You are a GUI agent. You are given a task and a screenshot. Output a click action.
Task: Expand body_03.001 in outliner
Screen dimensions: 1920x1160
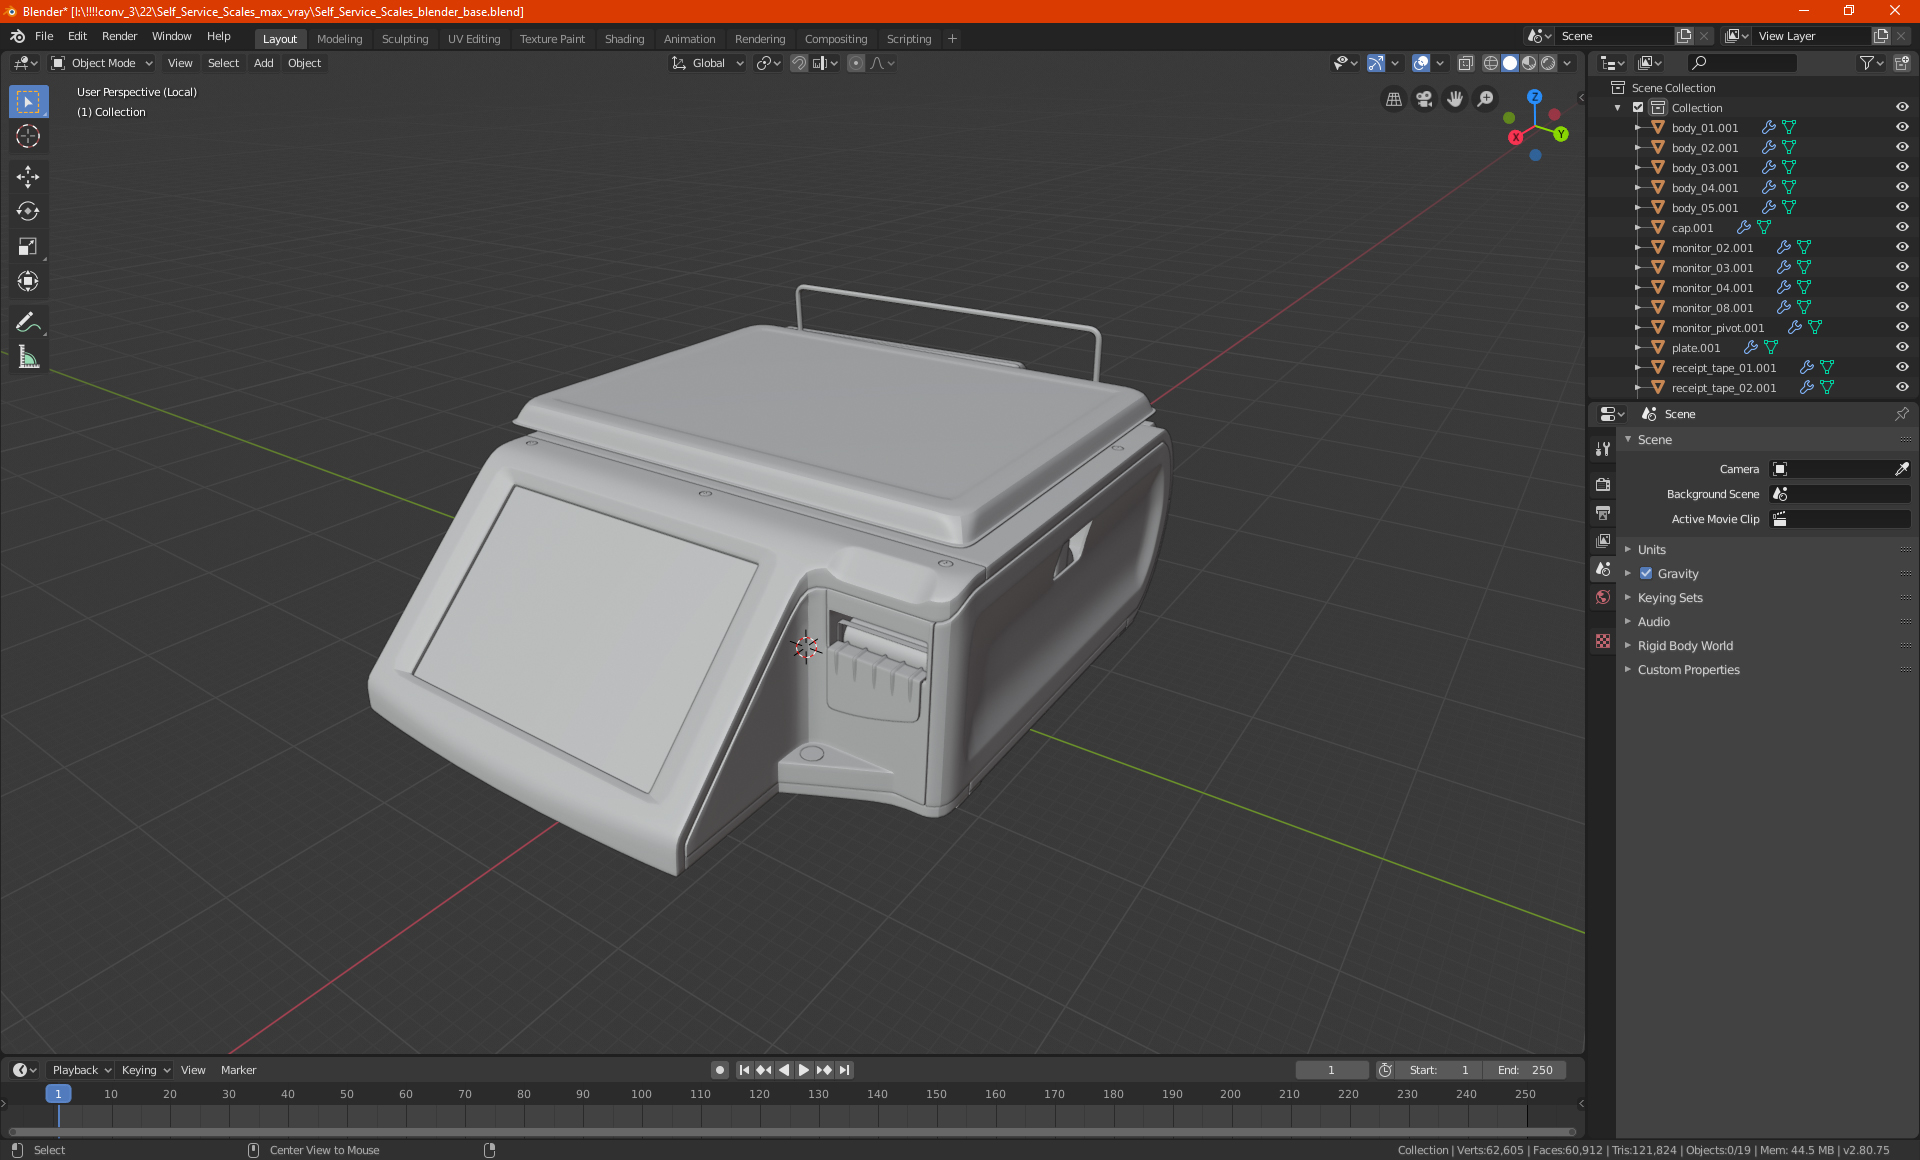1637,168
